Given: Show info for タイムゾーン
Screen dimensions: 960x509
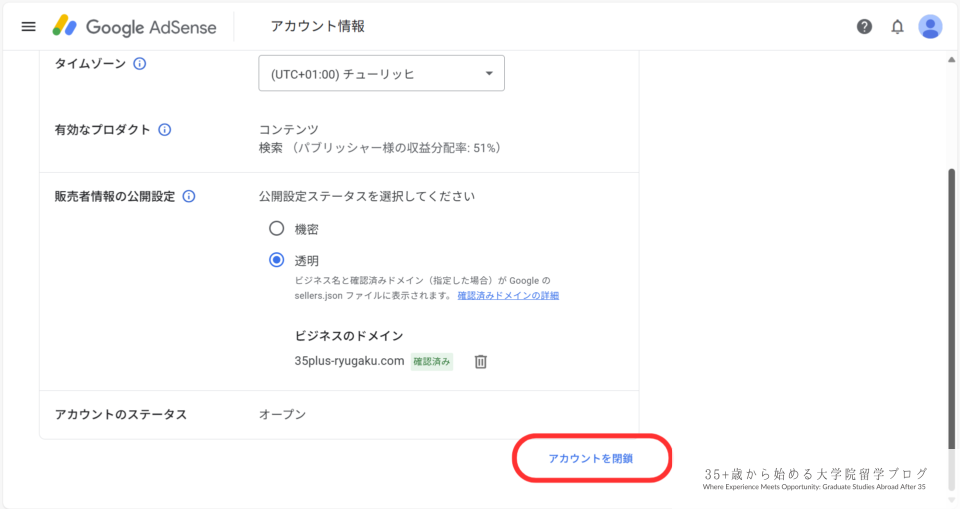Looking at the screenshot, I should [140, 64].
